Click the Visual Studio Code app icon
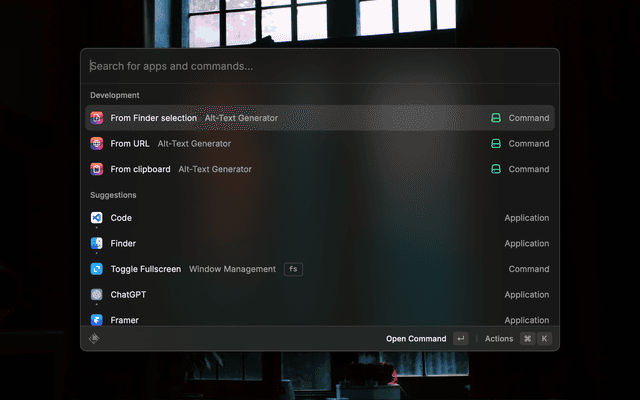 (x=97, y=218)
